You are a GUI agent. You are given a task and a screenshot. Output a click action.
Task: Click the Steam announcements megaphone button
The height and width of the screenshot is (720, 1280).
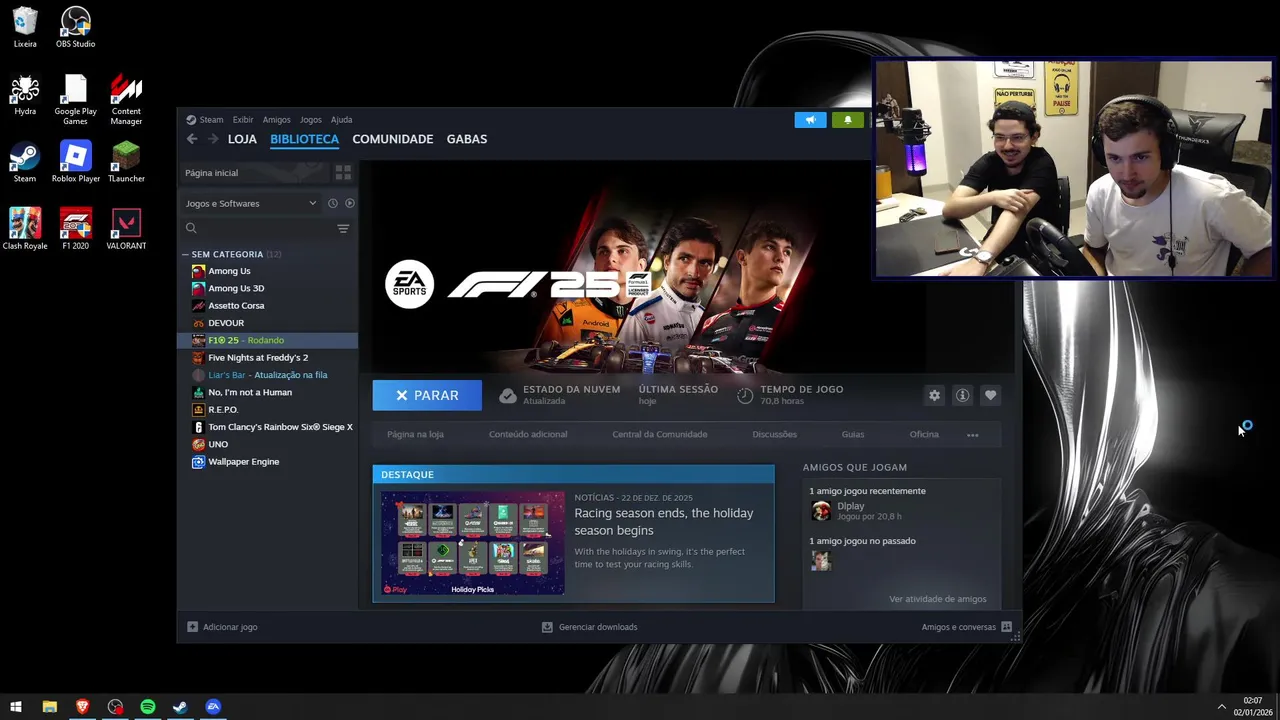coord(810,120)
